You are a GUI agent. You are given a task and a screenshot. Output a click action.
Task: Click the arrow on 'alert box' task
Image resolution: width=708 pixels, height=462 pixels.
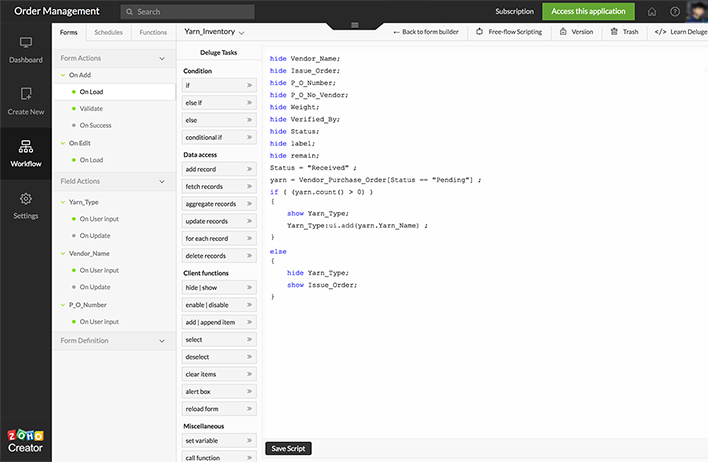[x=249, y=391]
